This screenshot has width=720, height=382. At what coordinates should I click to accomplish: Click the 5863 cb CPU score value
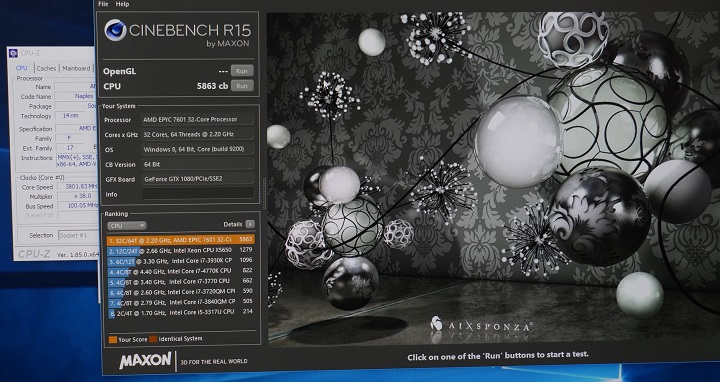pyautogui.click(x=212, y=86)
